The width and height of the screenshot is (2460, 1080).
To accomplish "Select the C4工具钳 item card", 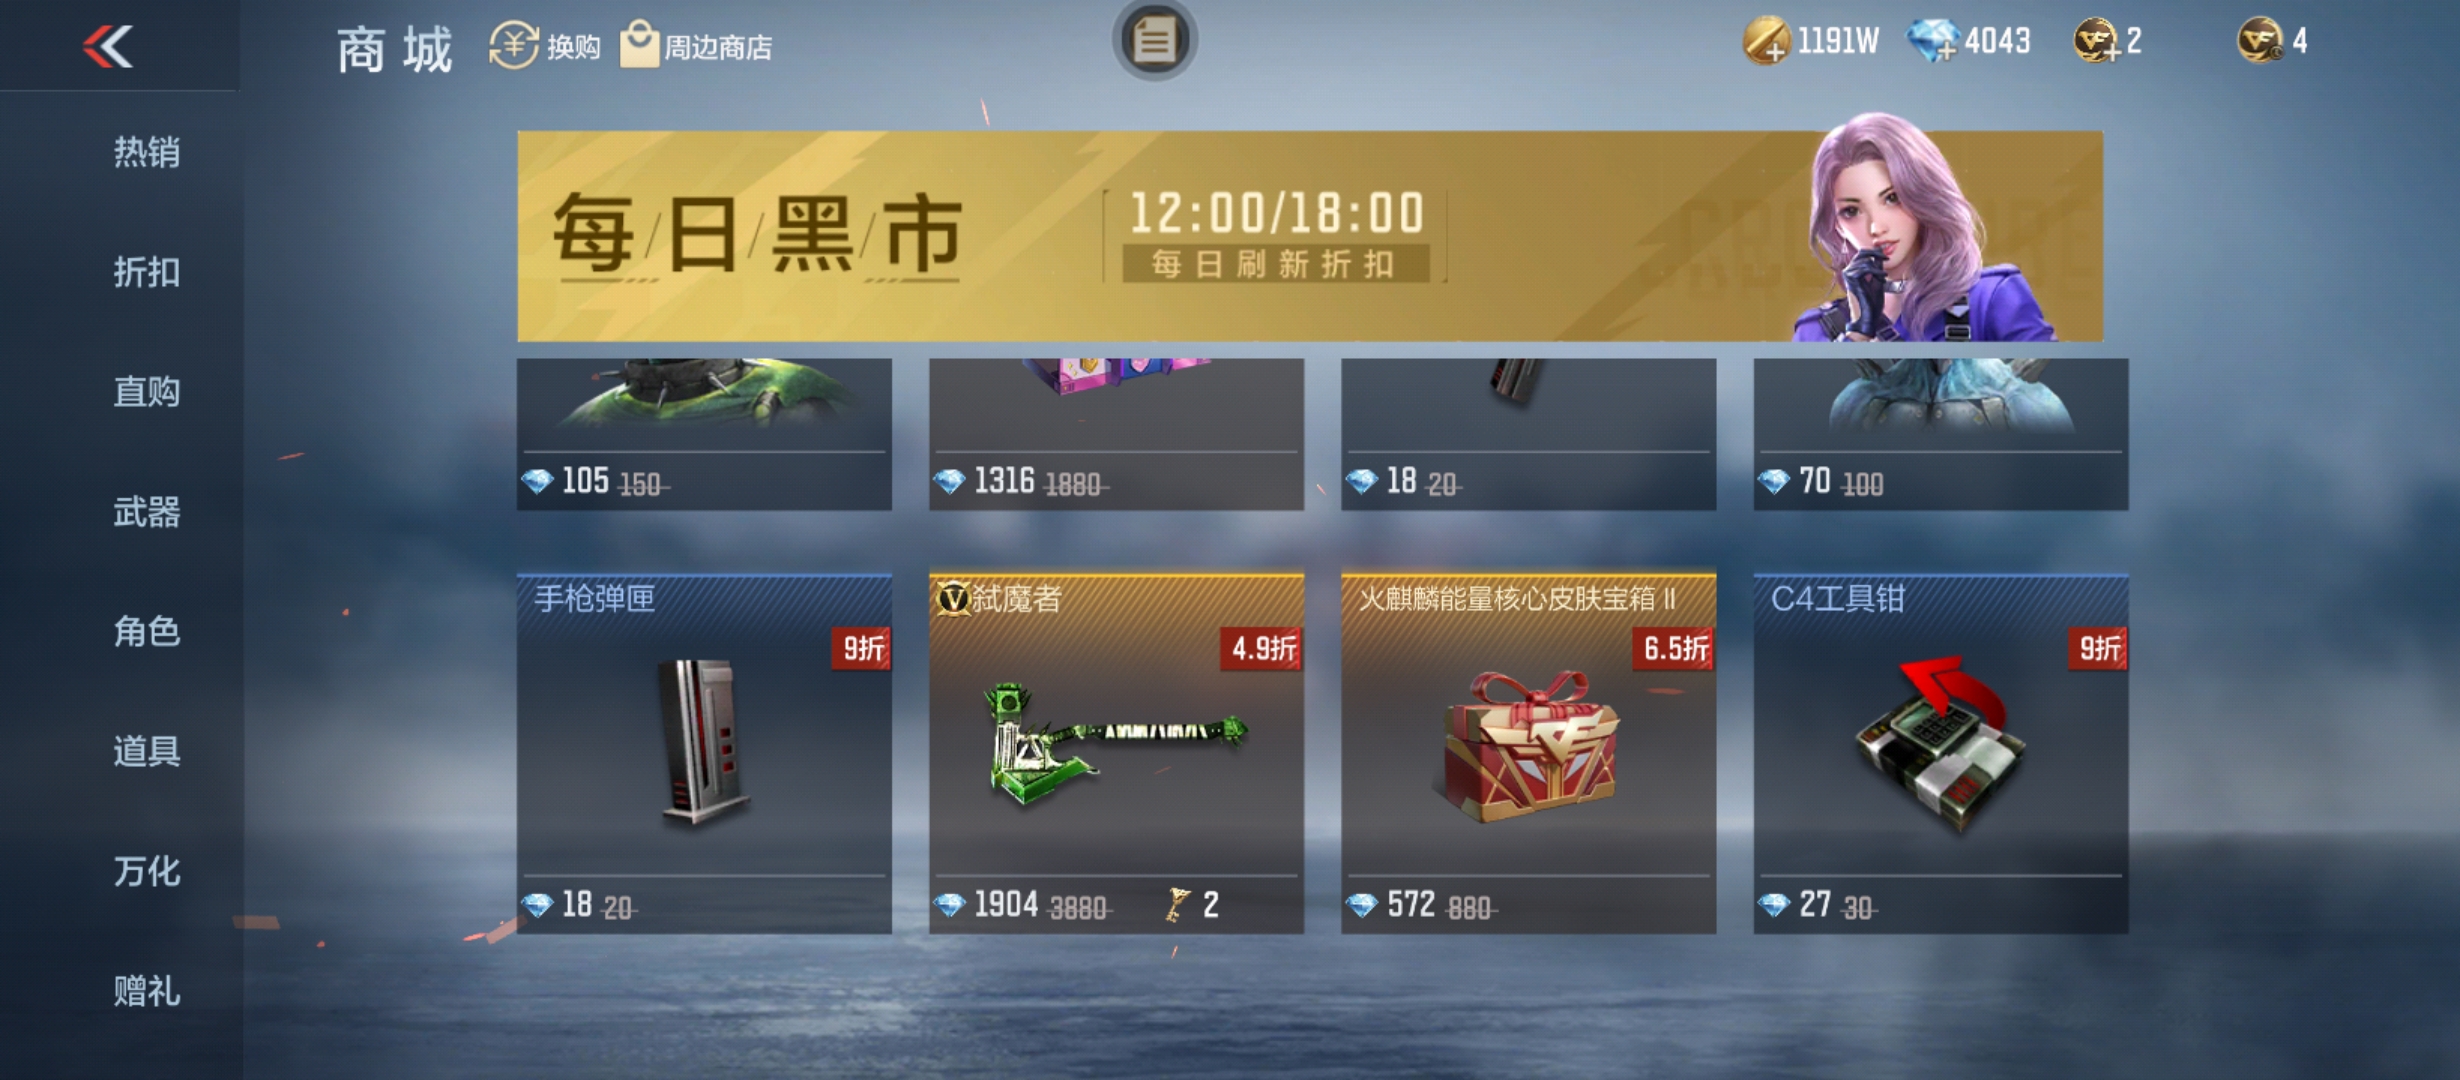I will click(1941, 754).
